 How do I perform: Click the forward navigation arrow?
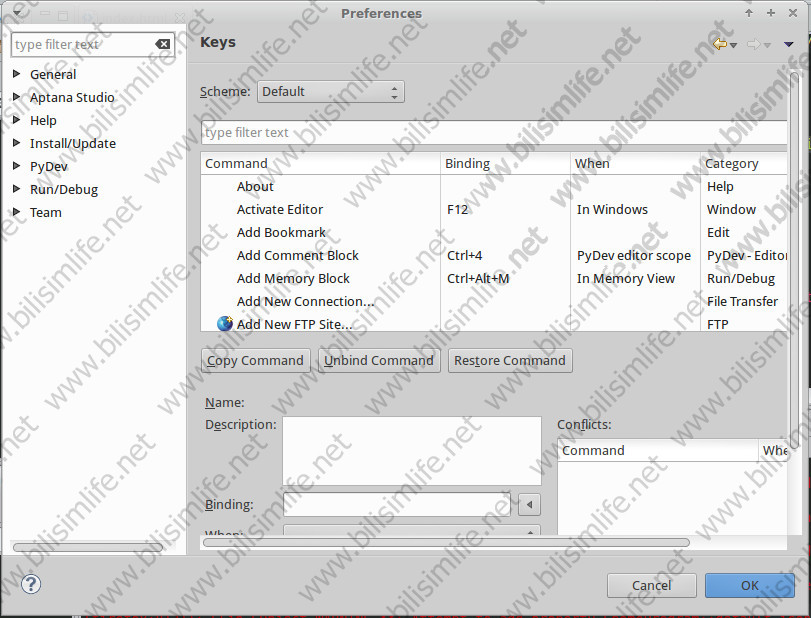coord(753,44)
